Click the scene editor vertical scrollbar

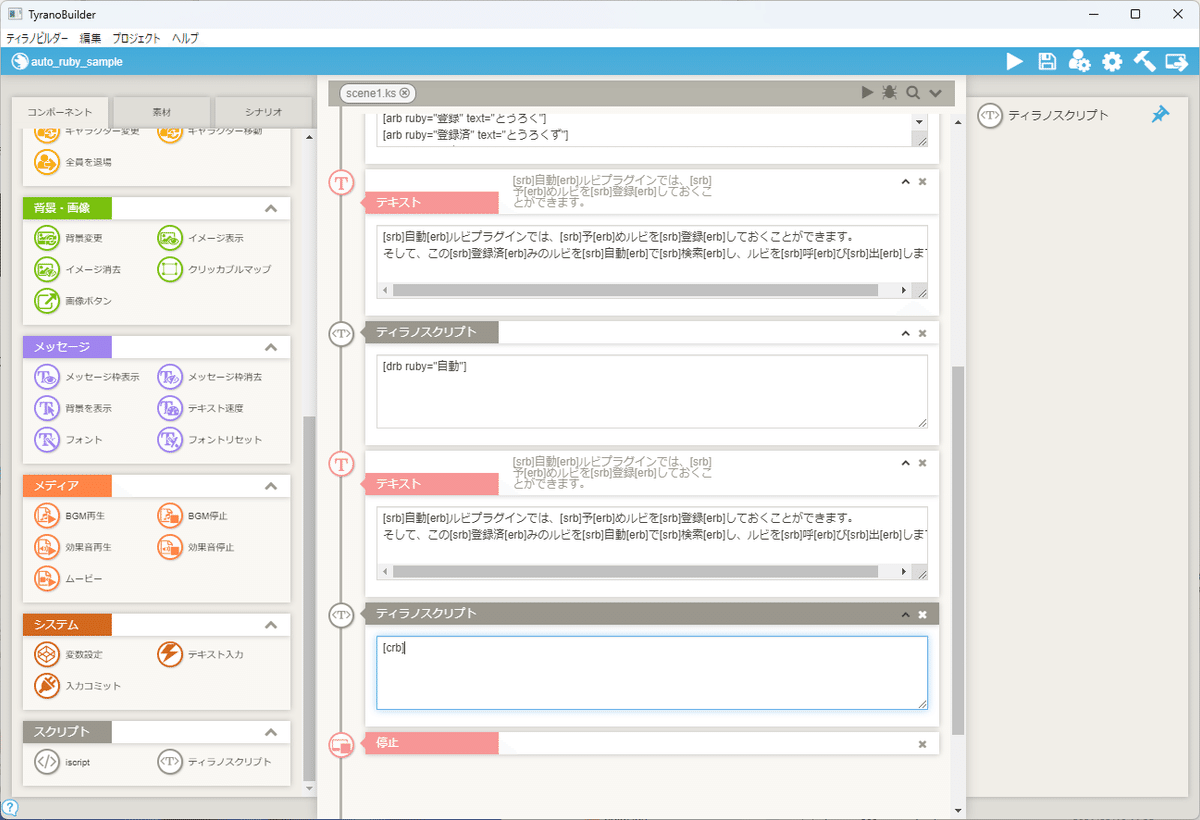pyautogui.click(x=959, y=550)
